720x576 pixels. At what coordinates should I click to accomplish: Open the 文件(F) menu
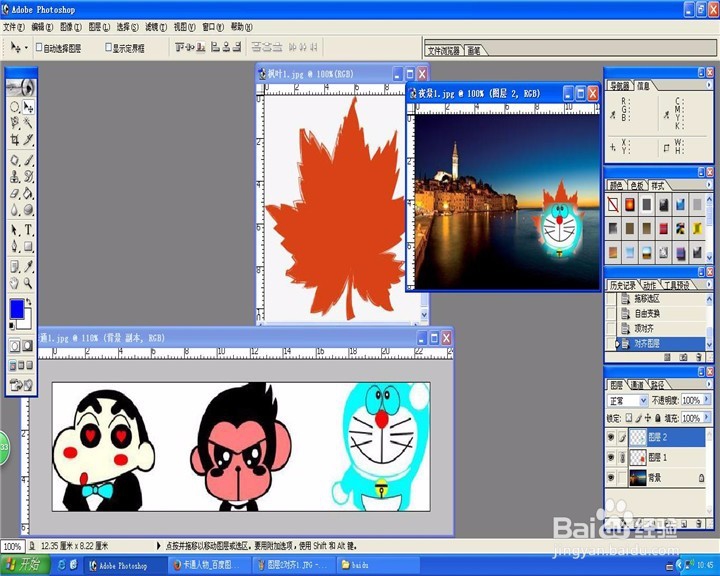tap(14, 27)
